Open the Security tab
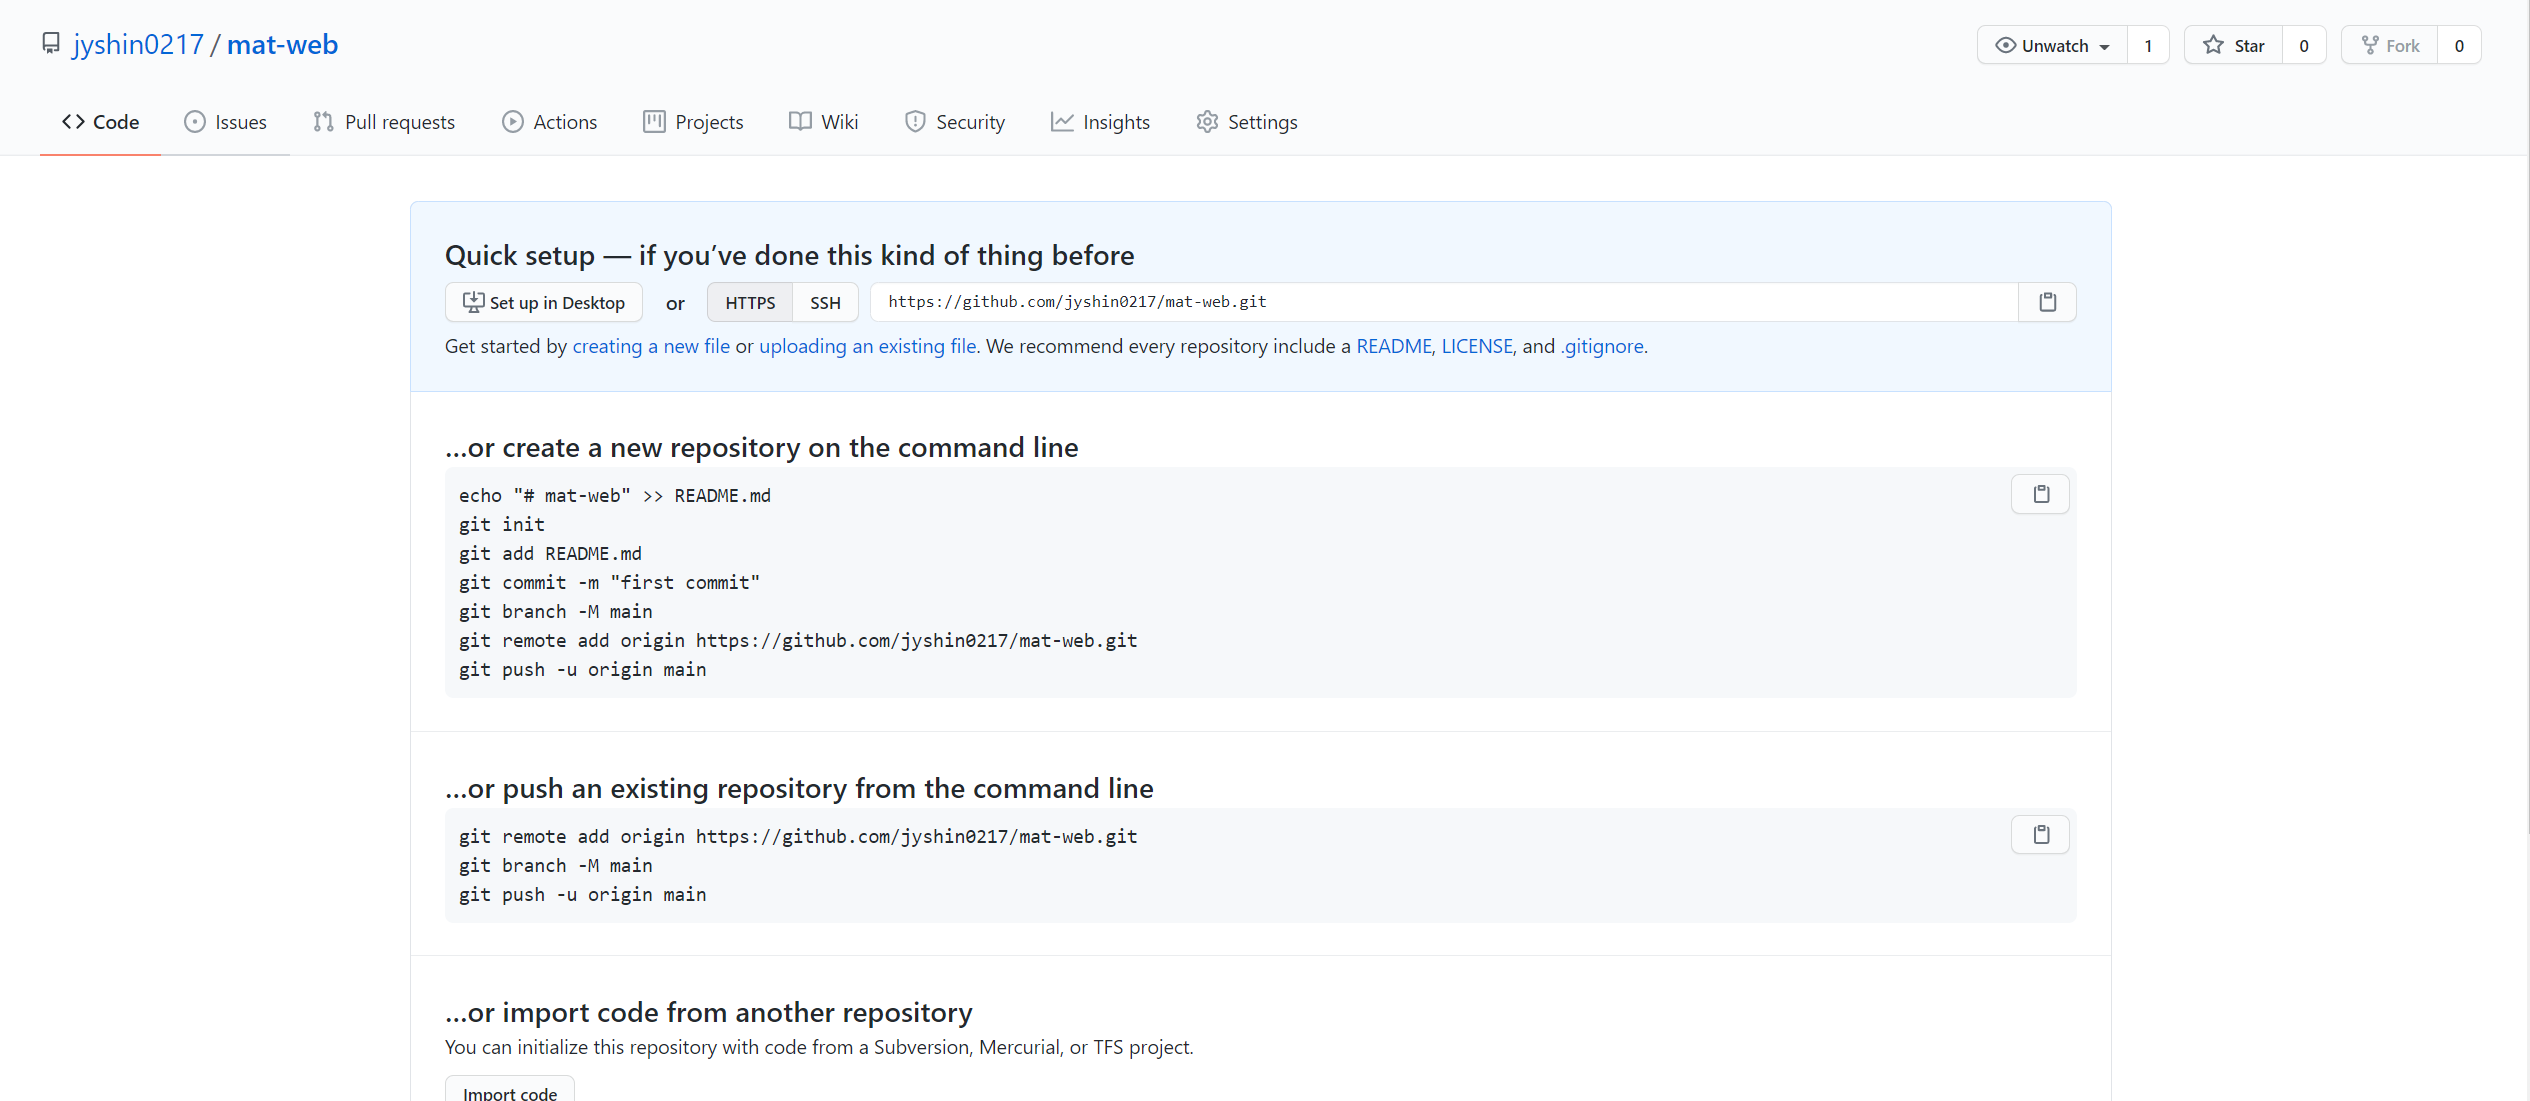Viewport: 2530px width, 1101px height. (954, 122)
